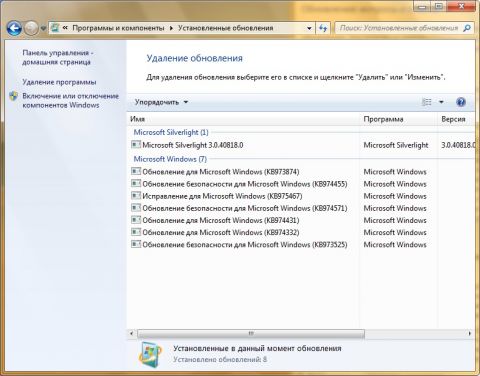Image resolution: width=480 pixels, height=376 pixels.
Task: Close the Installed Updates window
Action: point(461,7)
